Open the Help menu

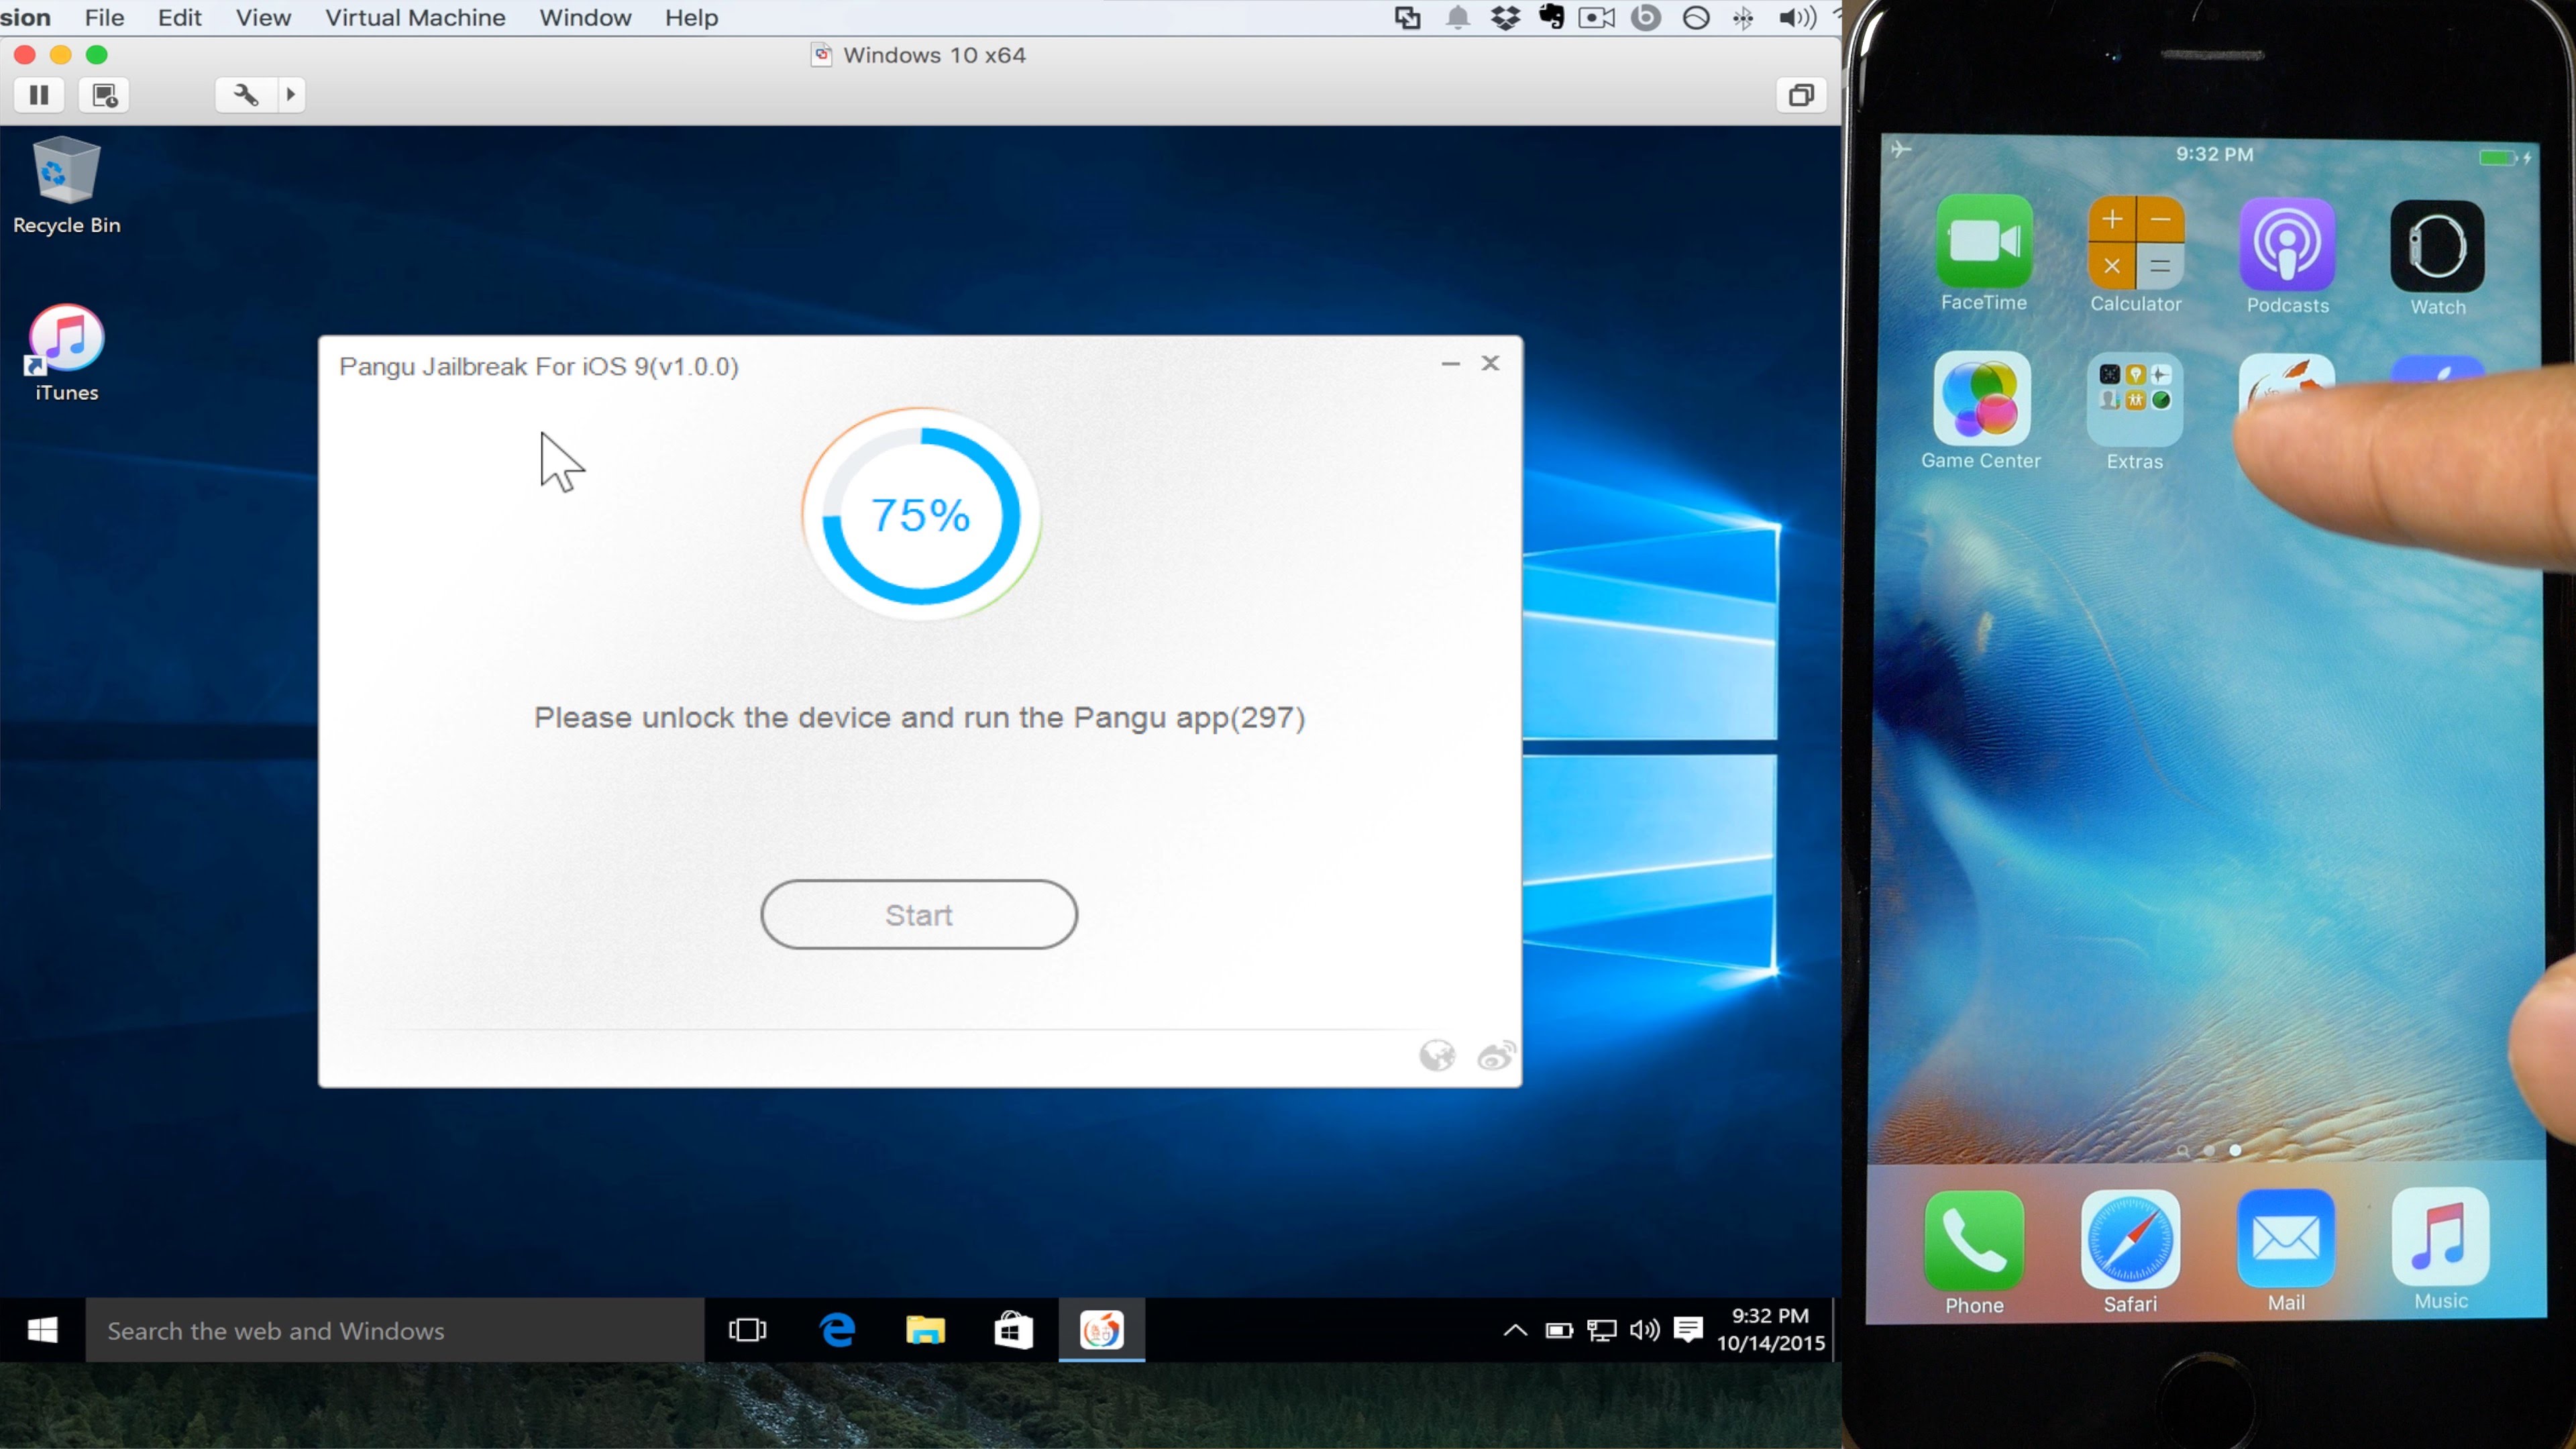tap(692, 18)
